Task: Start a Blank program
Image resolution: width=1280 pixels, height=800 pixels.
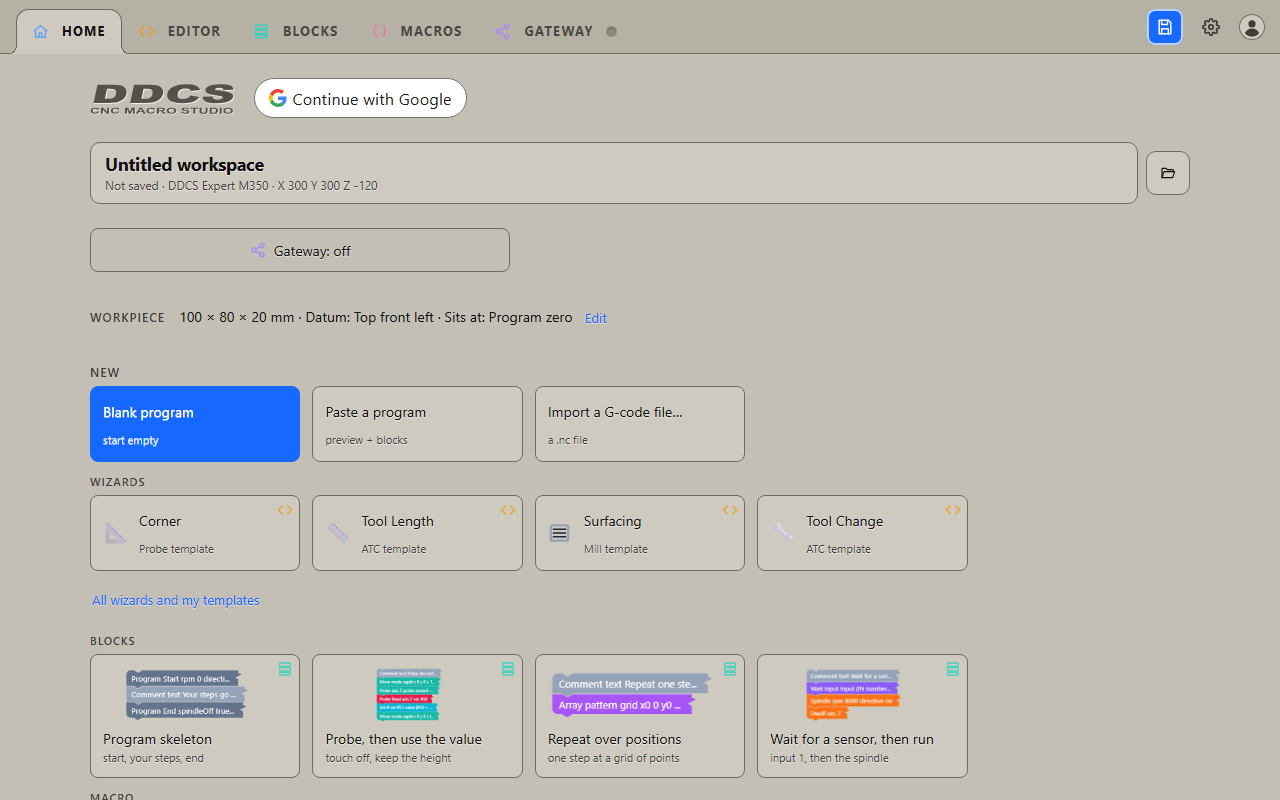Action: click(195, 424)
